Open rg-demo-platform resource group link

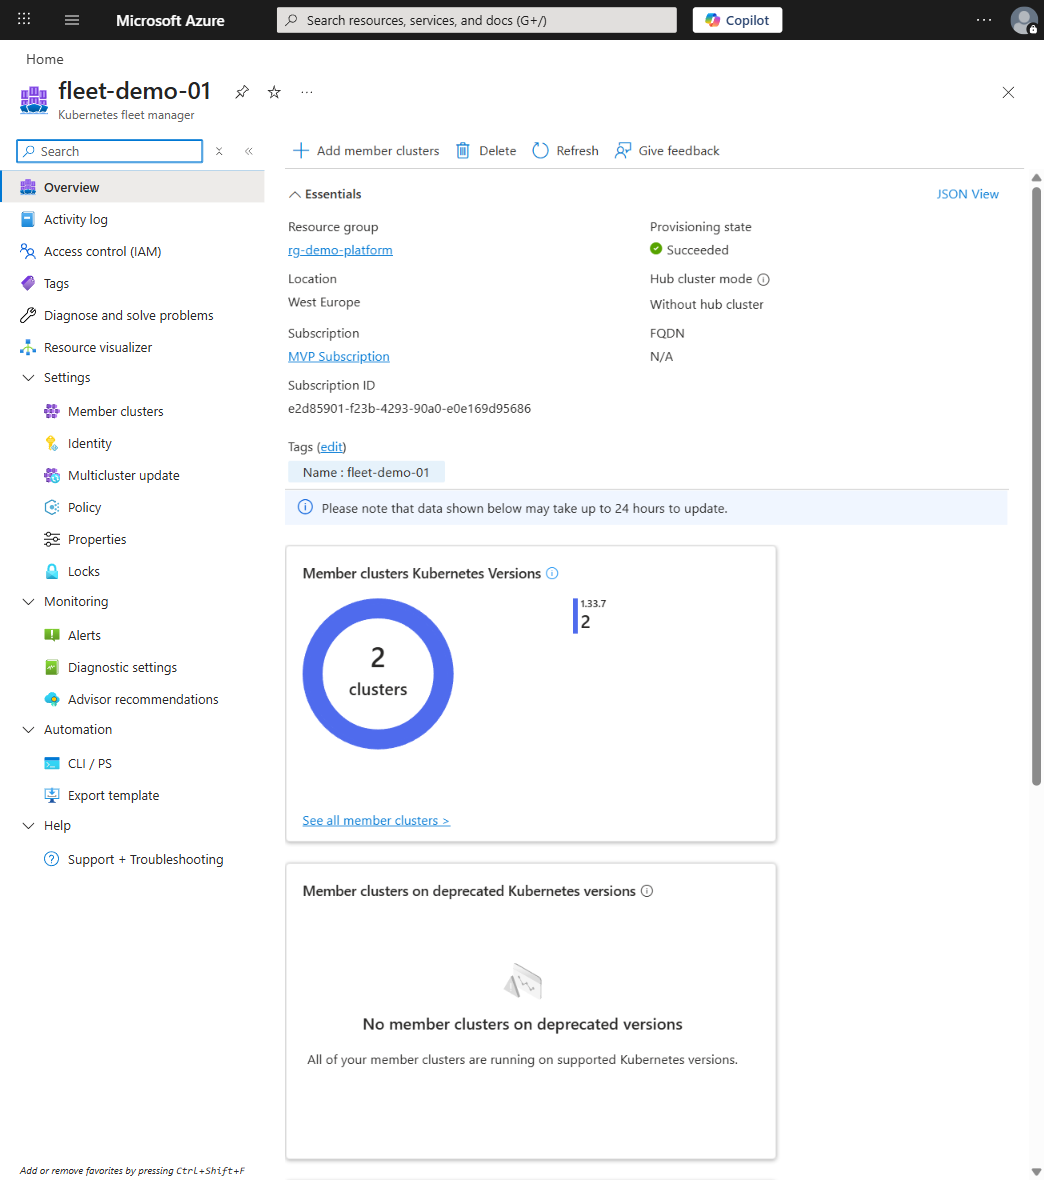340,250
